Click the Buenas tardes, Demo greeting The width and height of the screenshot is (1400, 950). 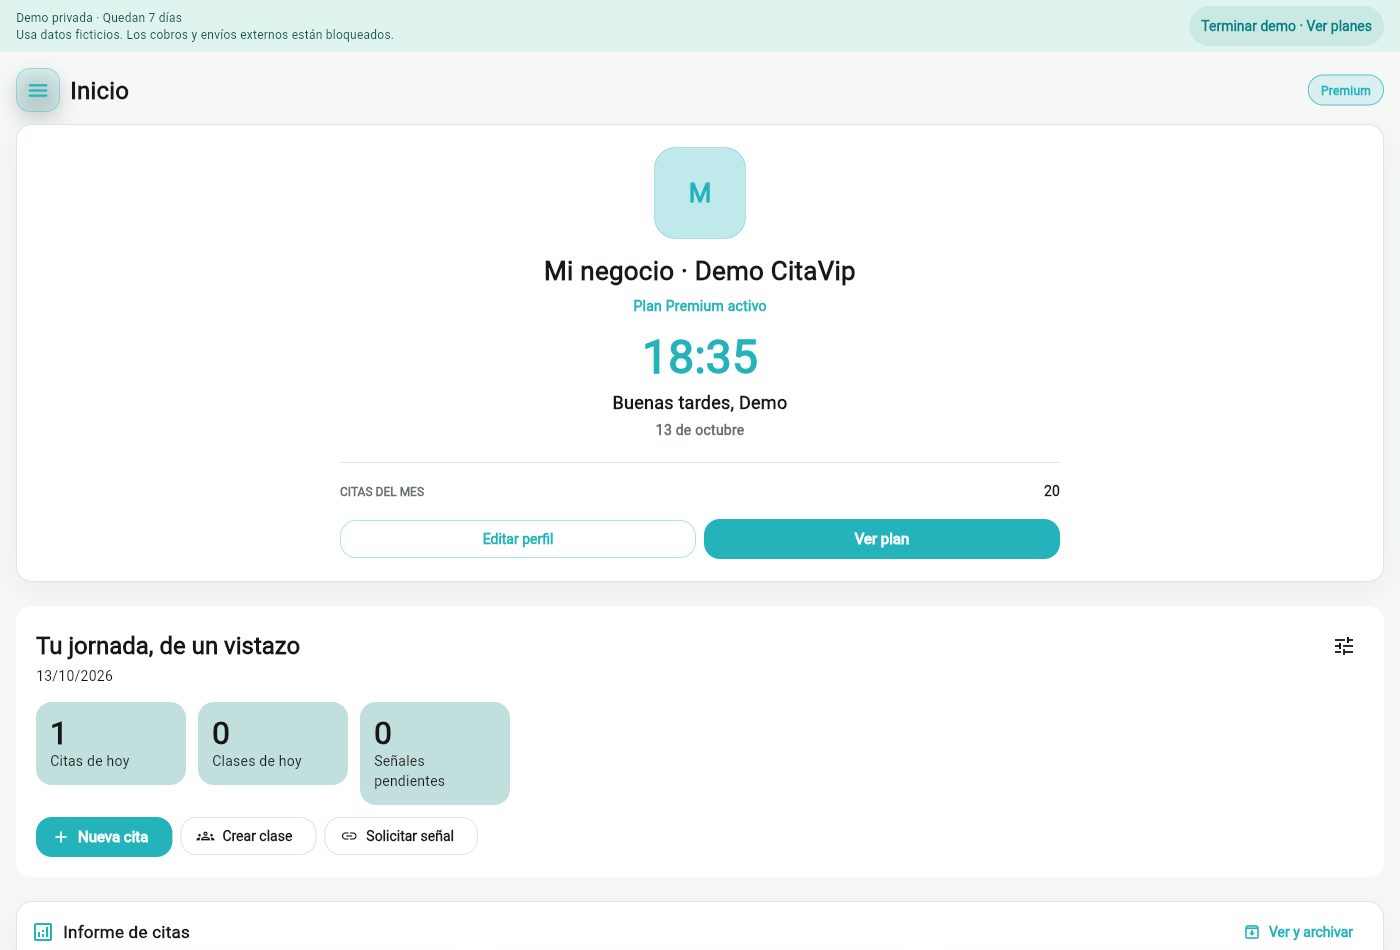(700, 403)
